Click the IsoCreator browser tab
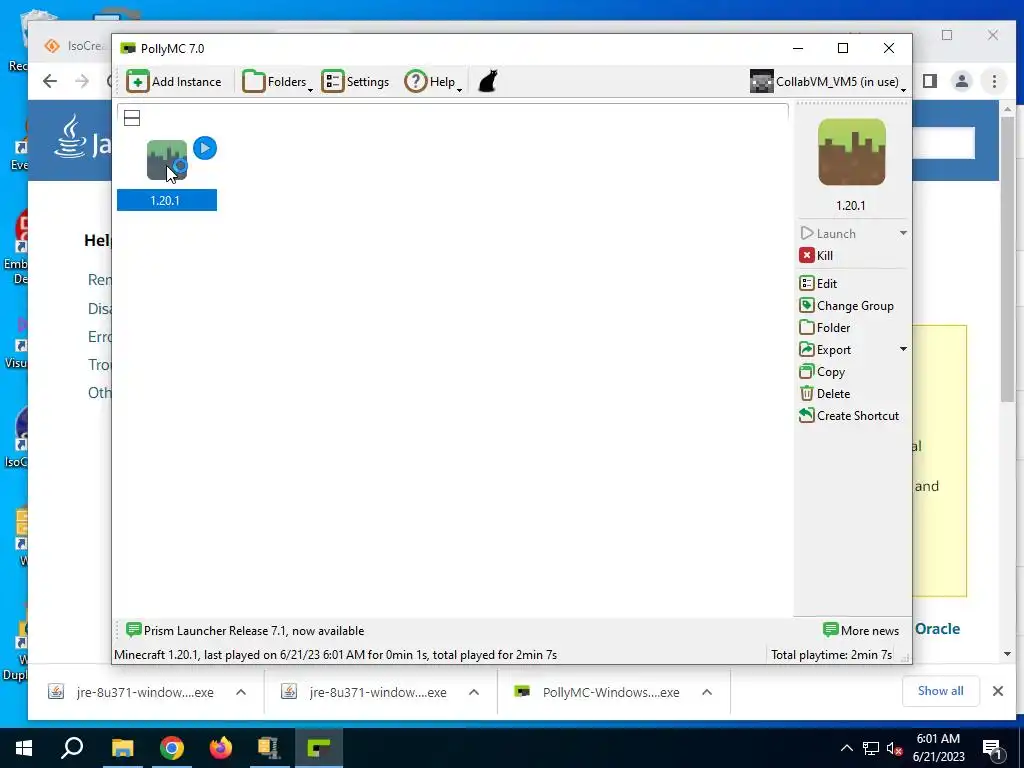The width and height of the screenshot is (1024, 768). point(74,46)
